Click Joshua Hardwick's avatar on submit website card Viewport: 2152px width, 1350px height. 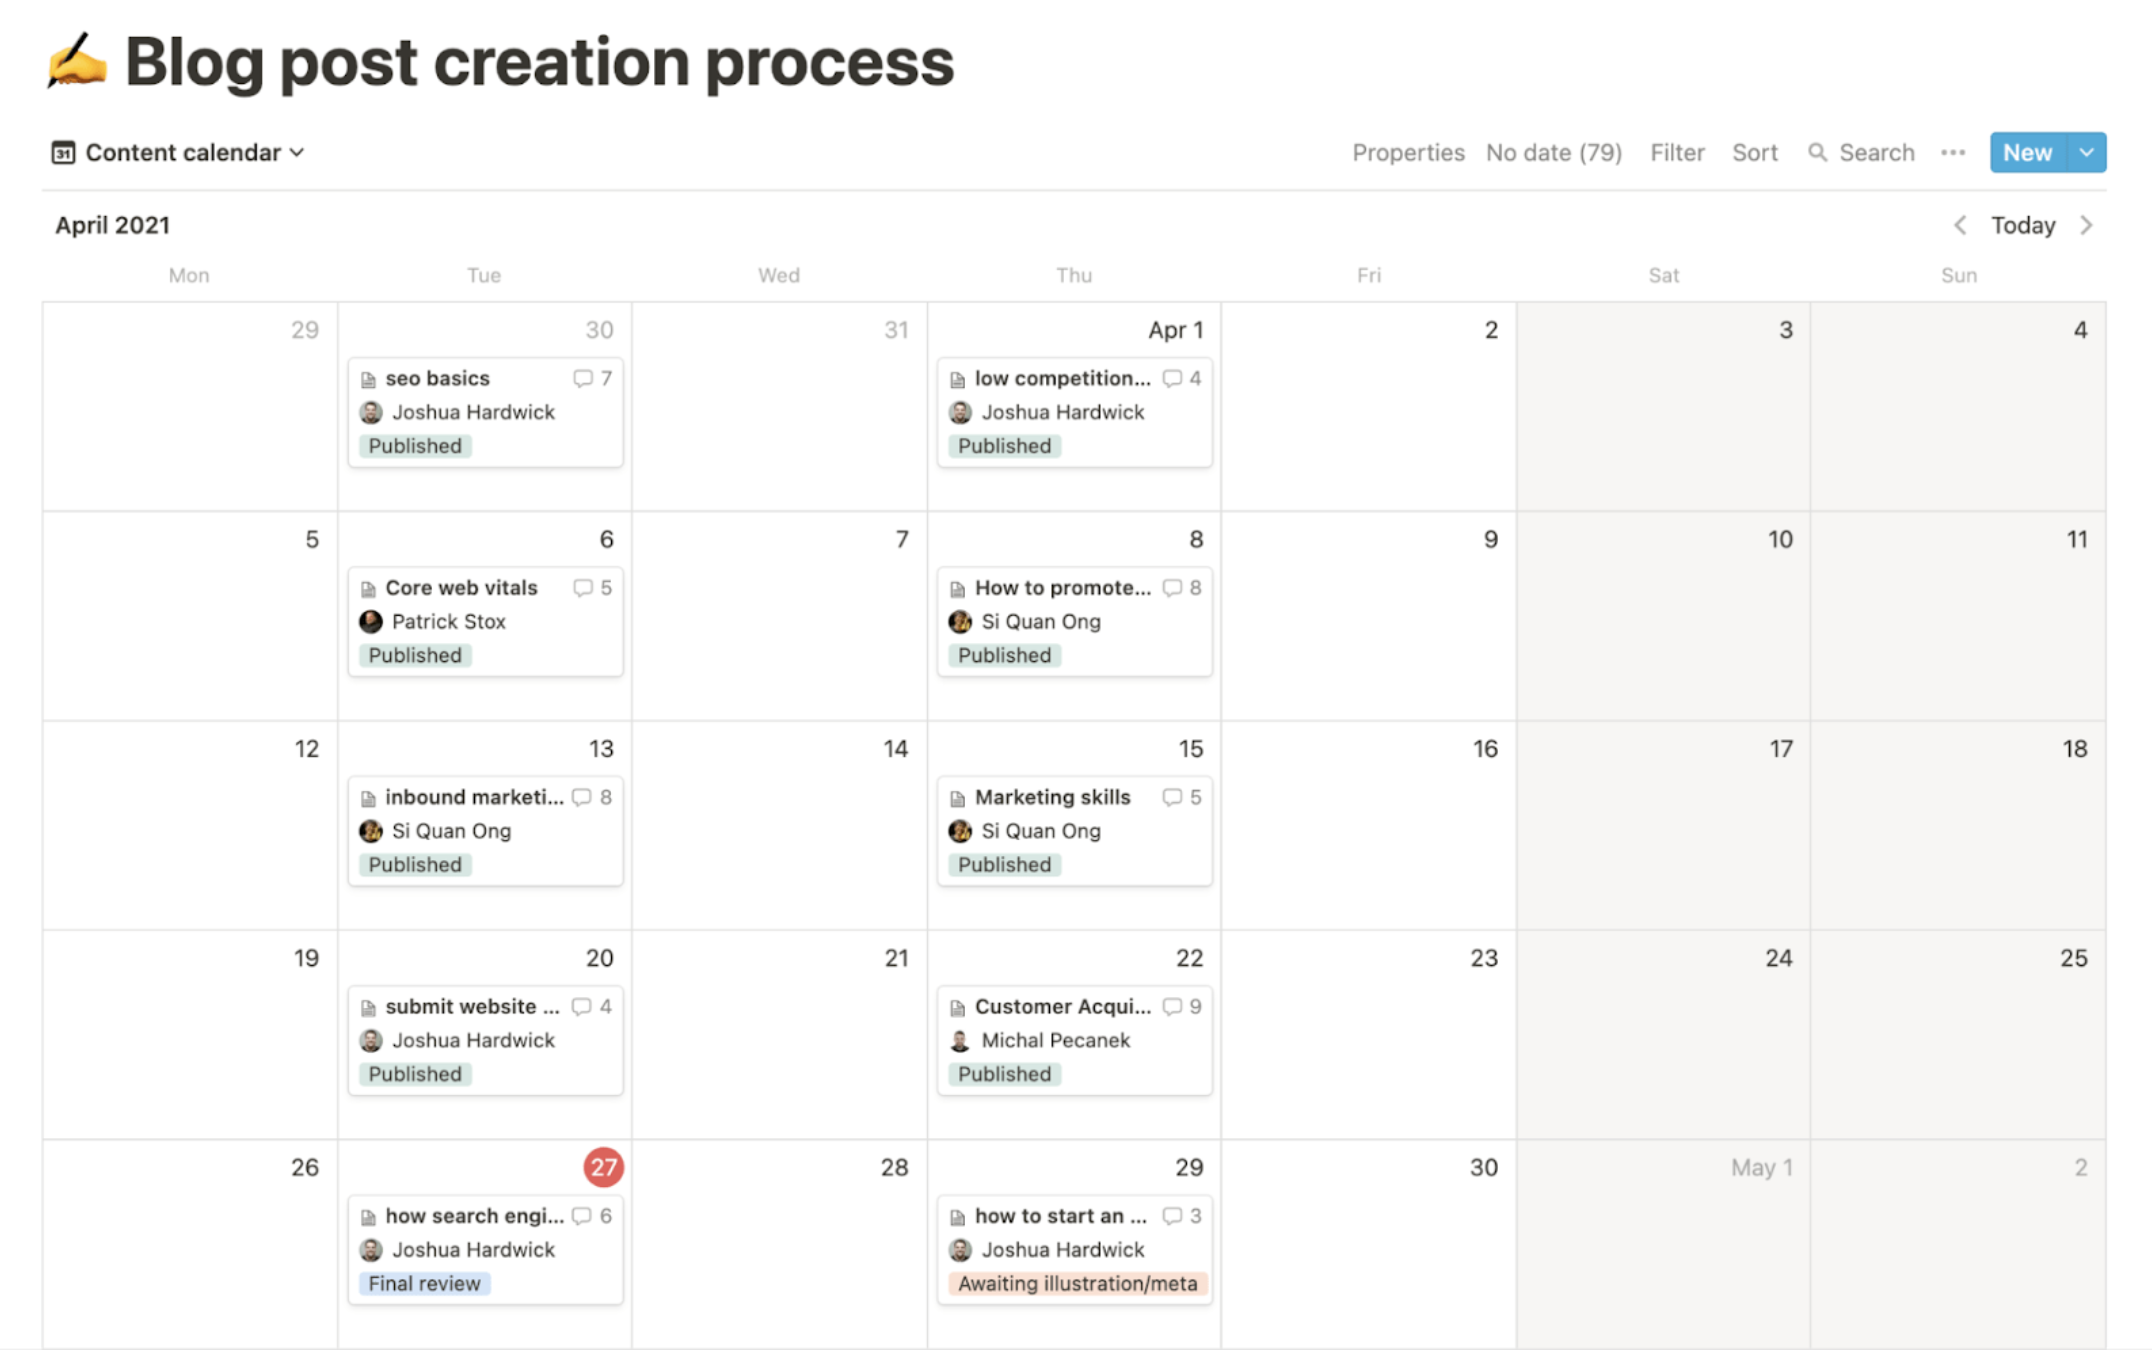click(x=370, y=1040)
